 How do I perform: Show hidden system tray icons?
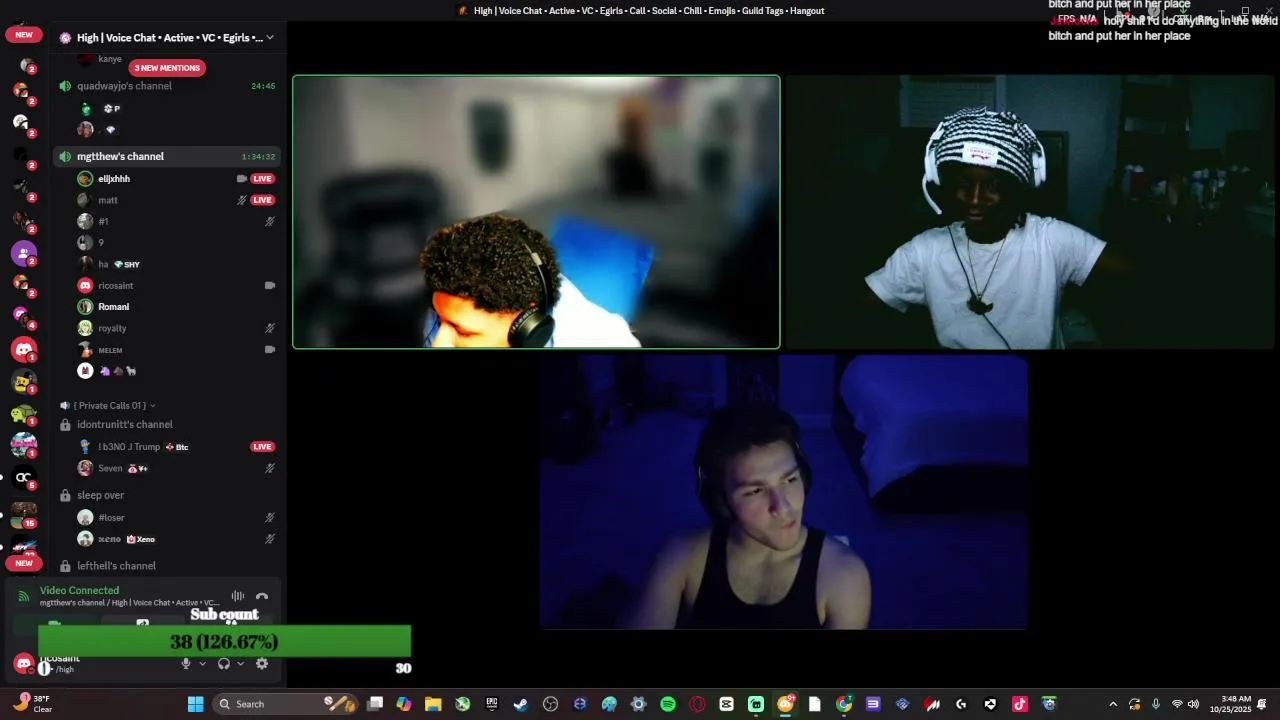(1113, 704)
